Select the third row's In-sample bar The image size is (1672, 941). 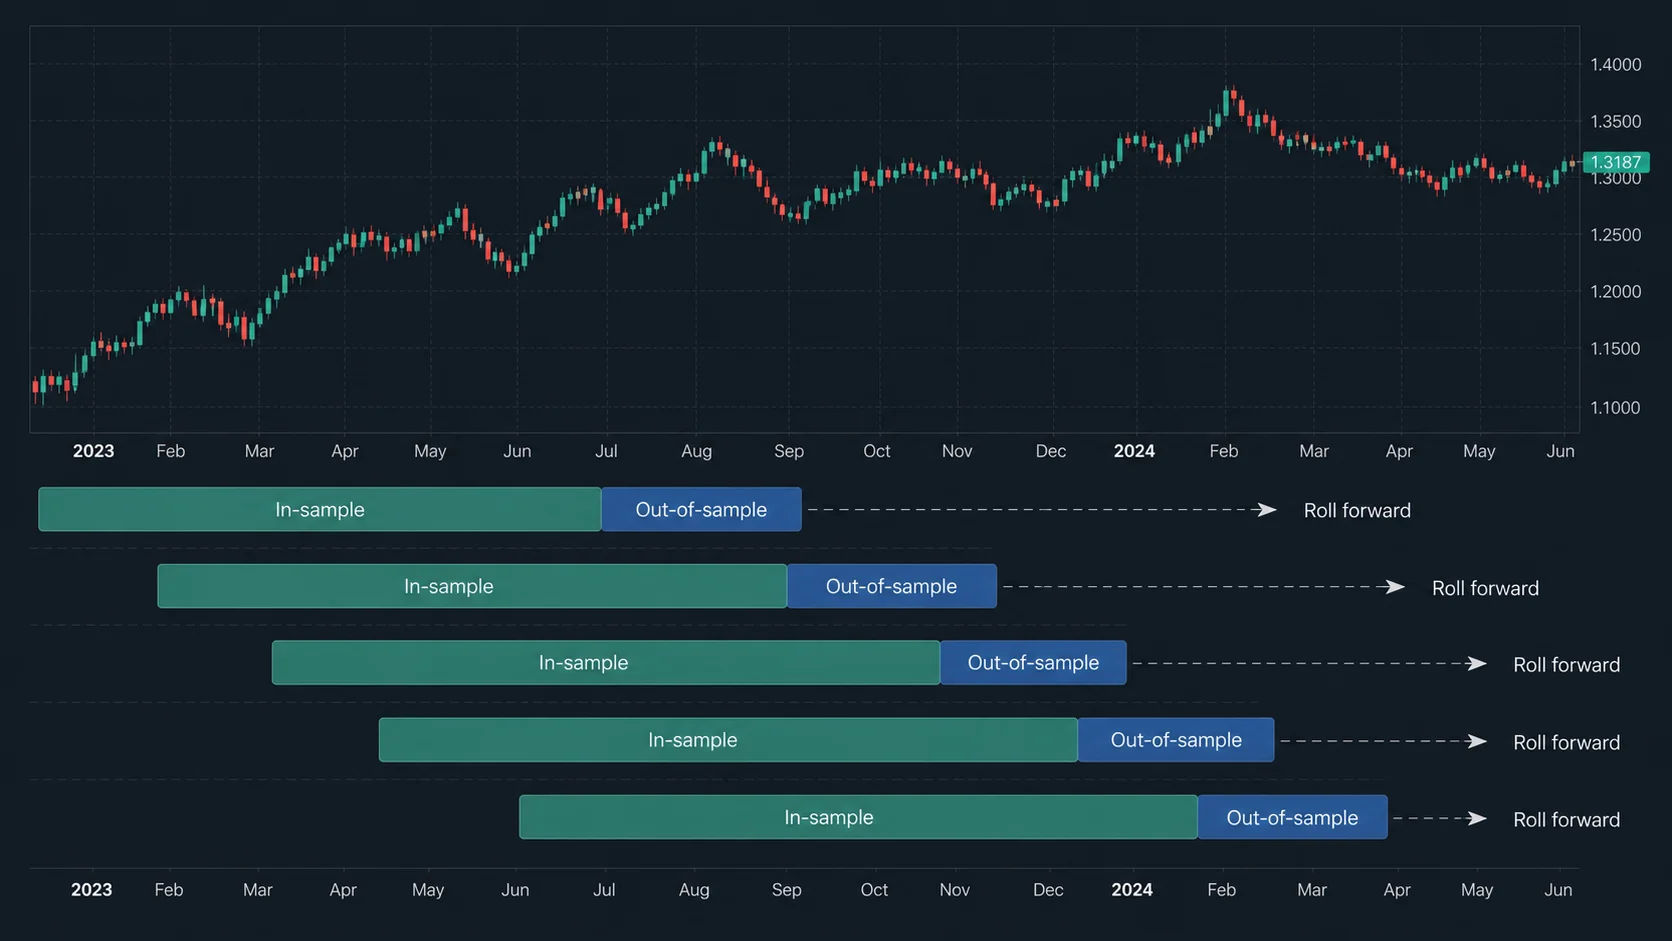(606, 663)
